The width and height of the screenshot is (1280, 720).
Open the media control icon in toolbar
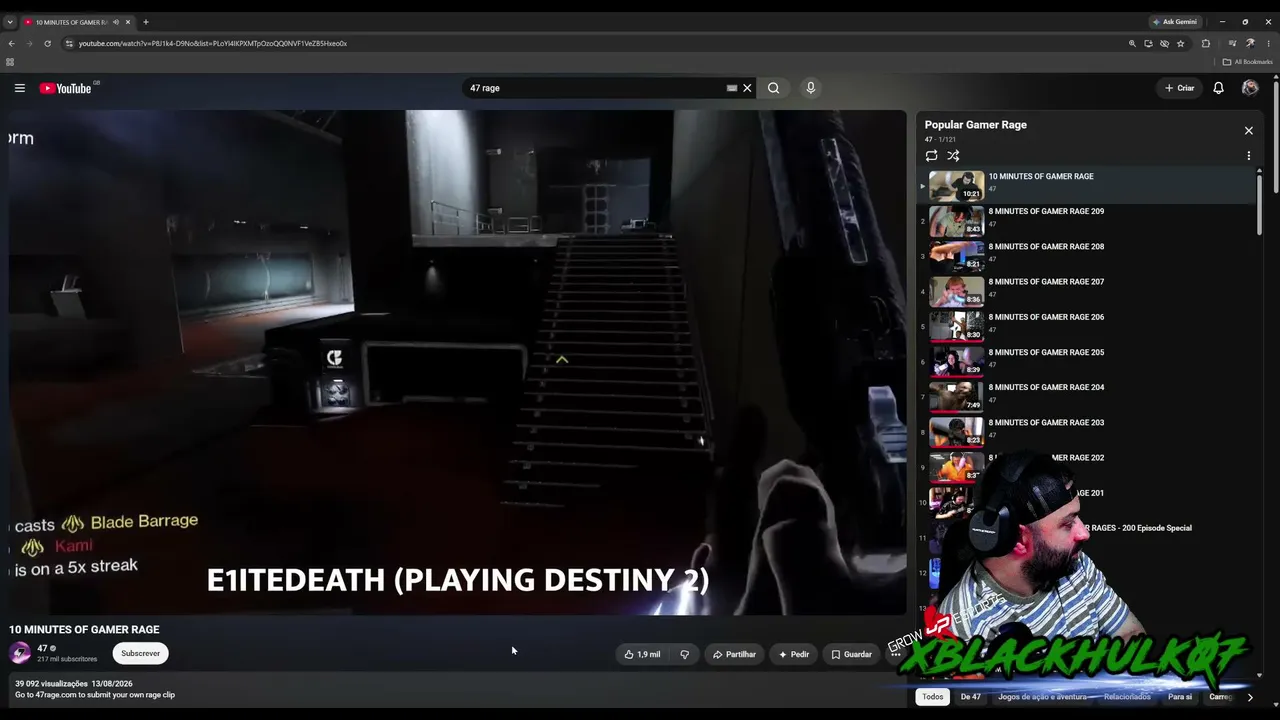[1232, 43]
